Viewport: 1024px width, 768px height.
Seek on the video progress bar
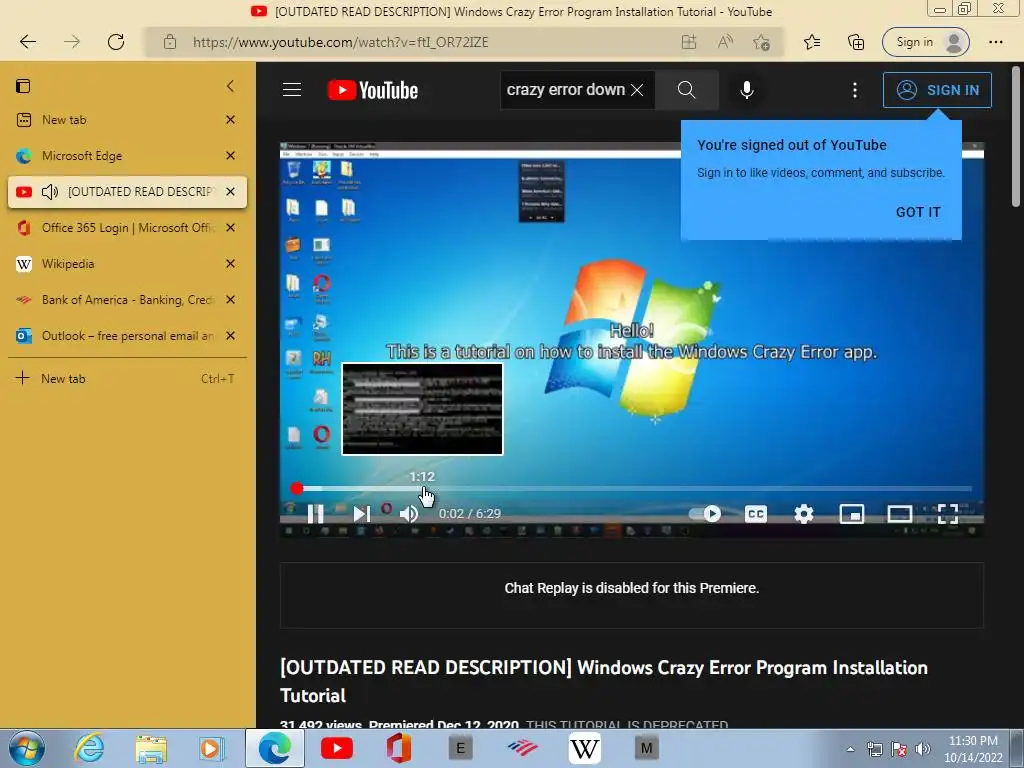[632, 488]
